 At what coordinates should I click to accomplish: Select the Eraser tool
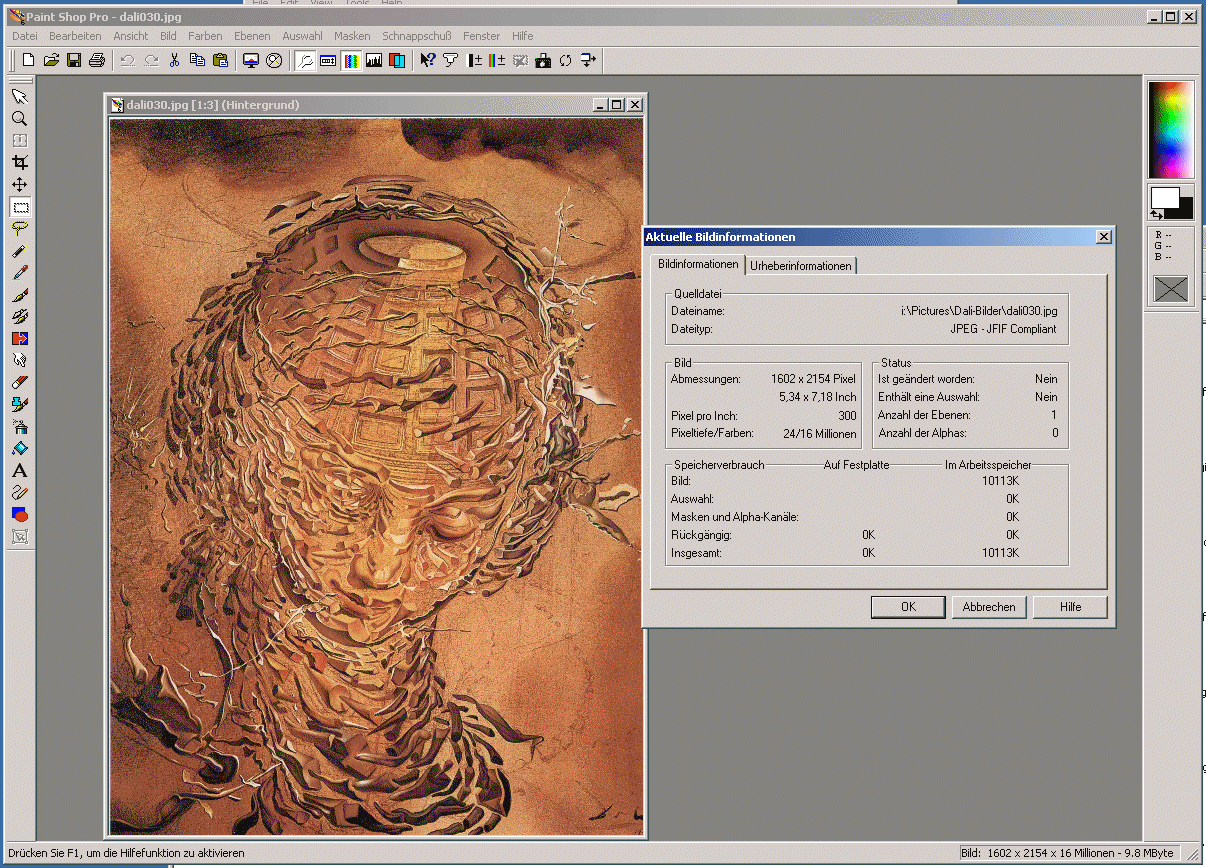click(x=19, y=382)
